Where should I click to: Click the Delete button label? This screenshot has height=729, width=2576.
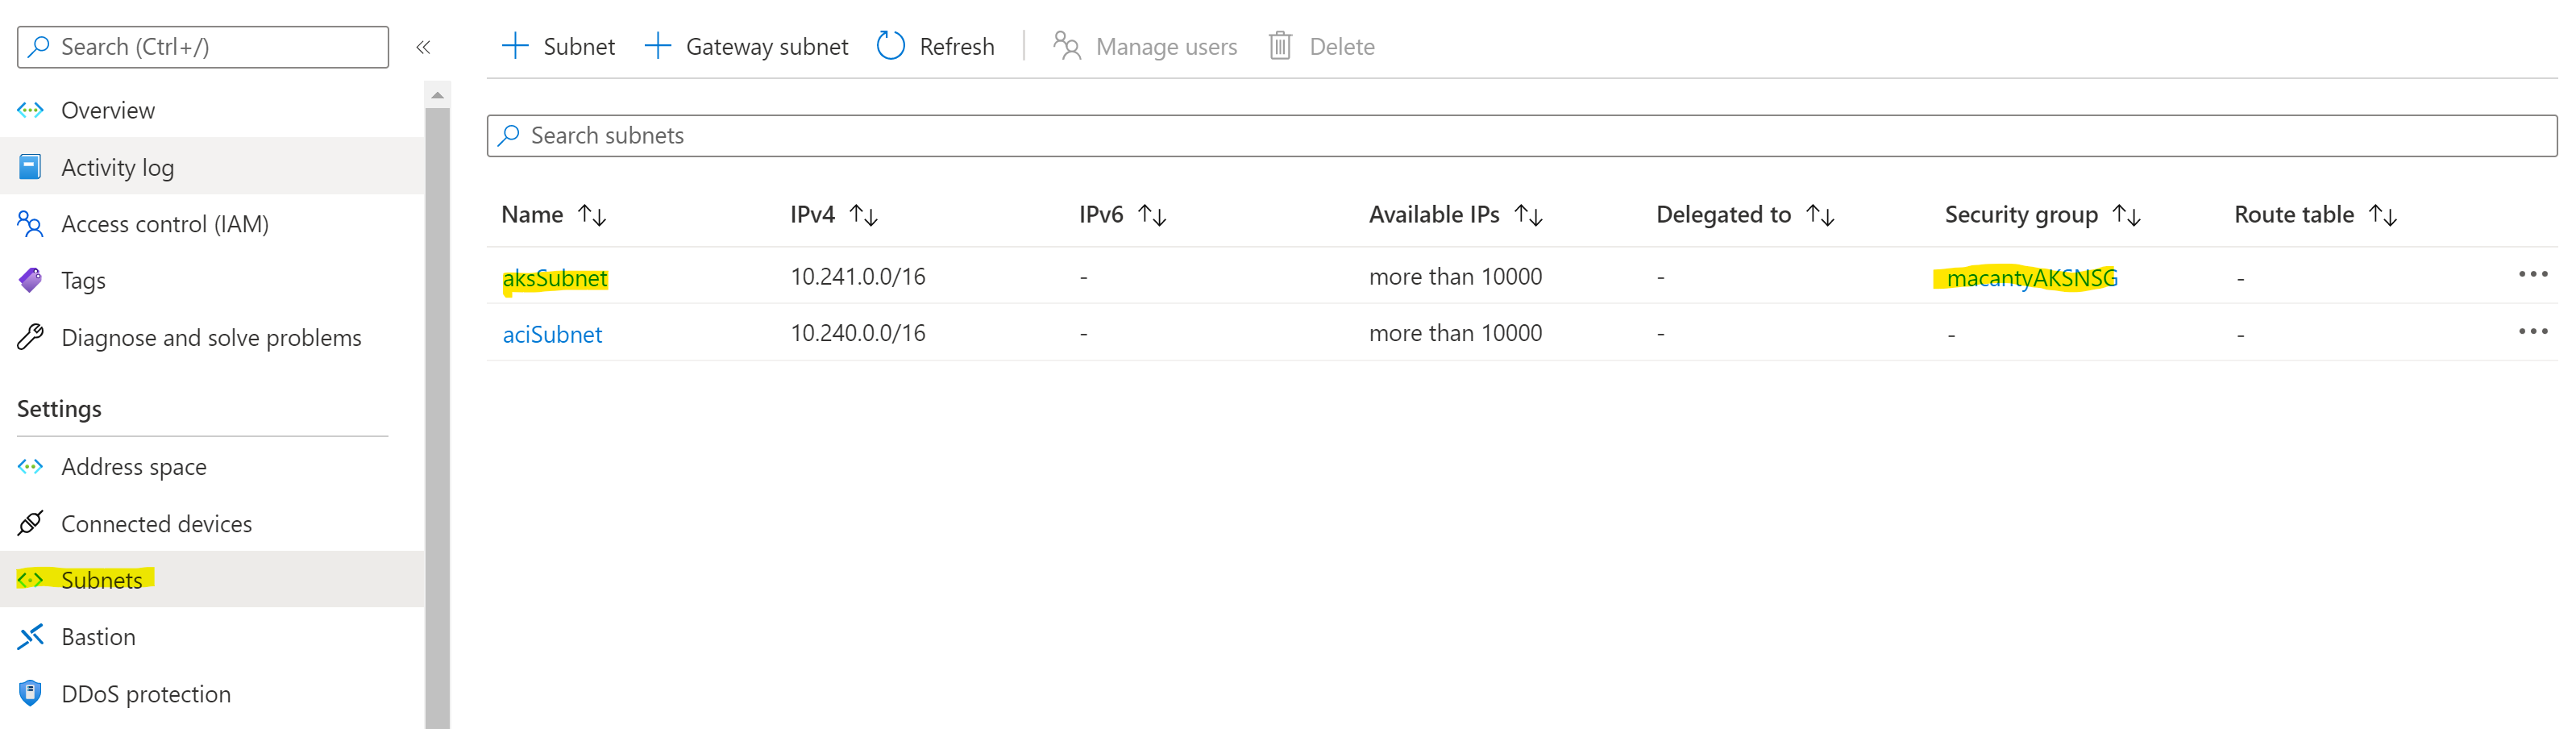click(1342, 47)
